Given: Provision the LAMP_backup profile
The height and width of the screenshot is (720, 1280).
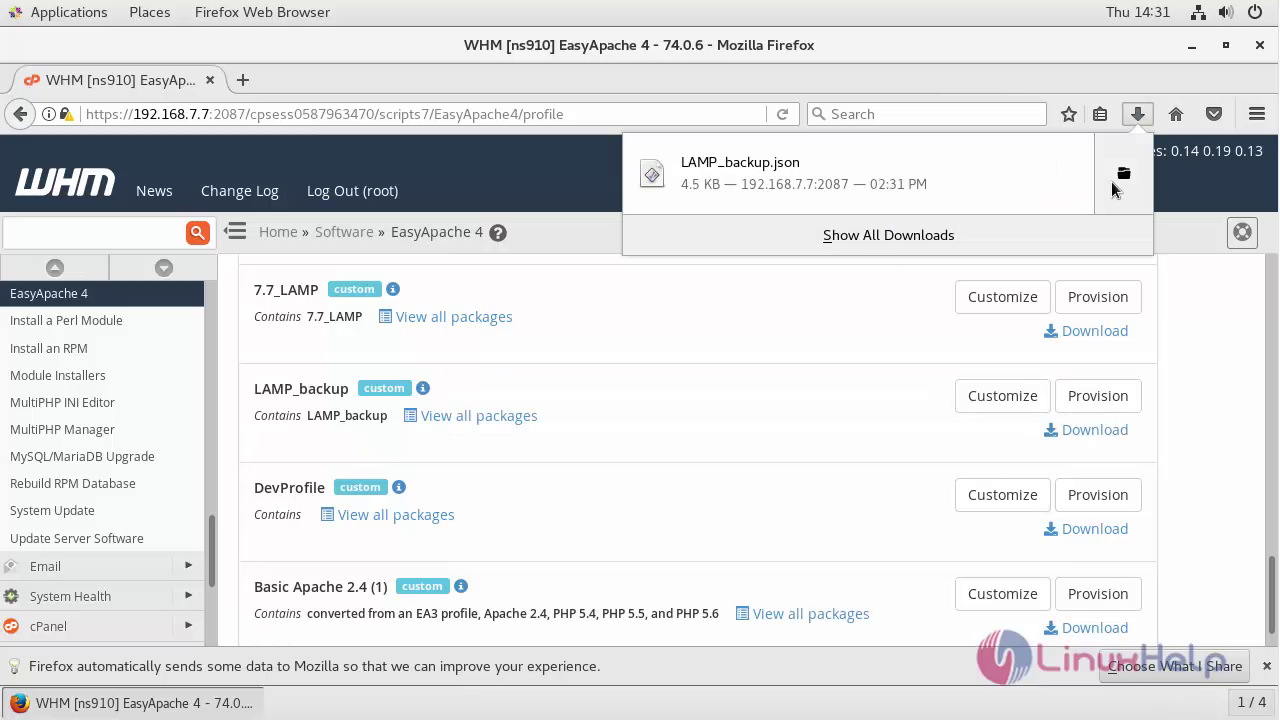Looking at the screenshot, I should click(x=1098, y=396).
